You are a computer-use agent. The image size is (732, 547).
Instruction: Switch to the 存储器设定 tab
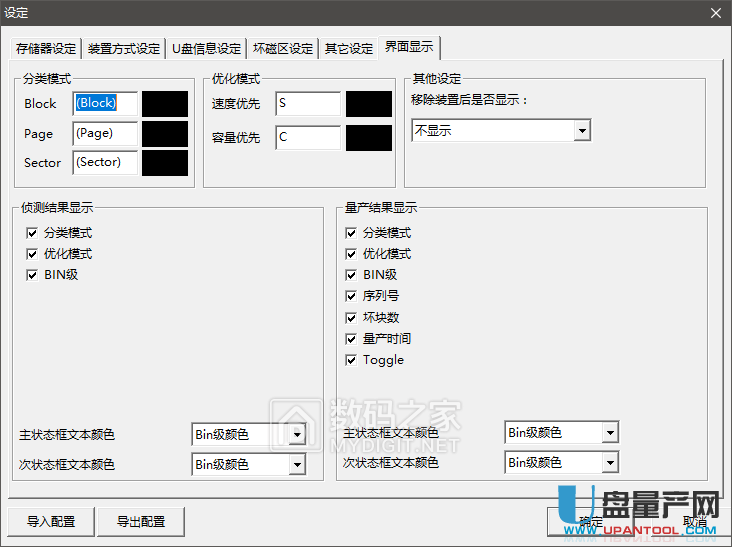click(46, 49)
